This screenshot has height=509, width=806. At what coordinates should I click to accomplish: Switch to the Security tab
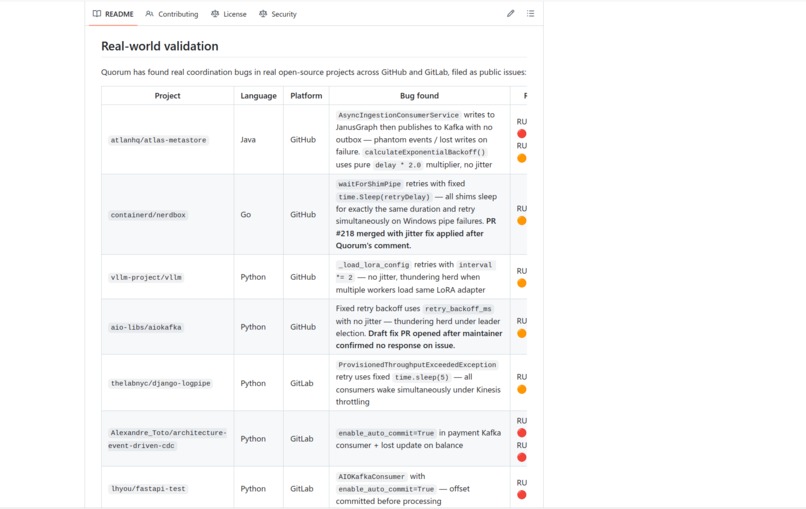point(278,14)
